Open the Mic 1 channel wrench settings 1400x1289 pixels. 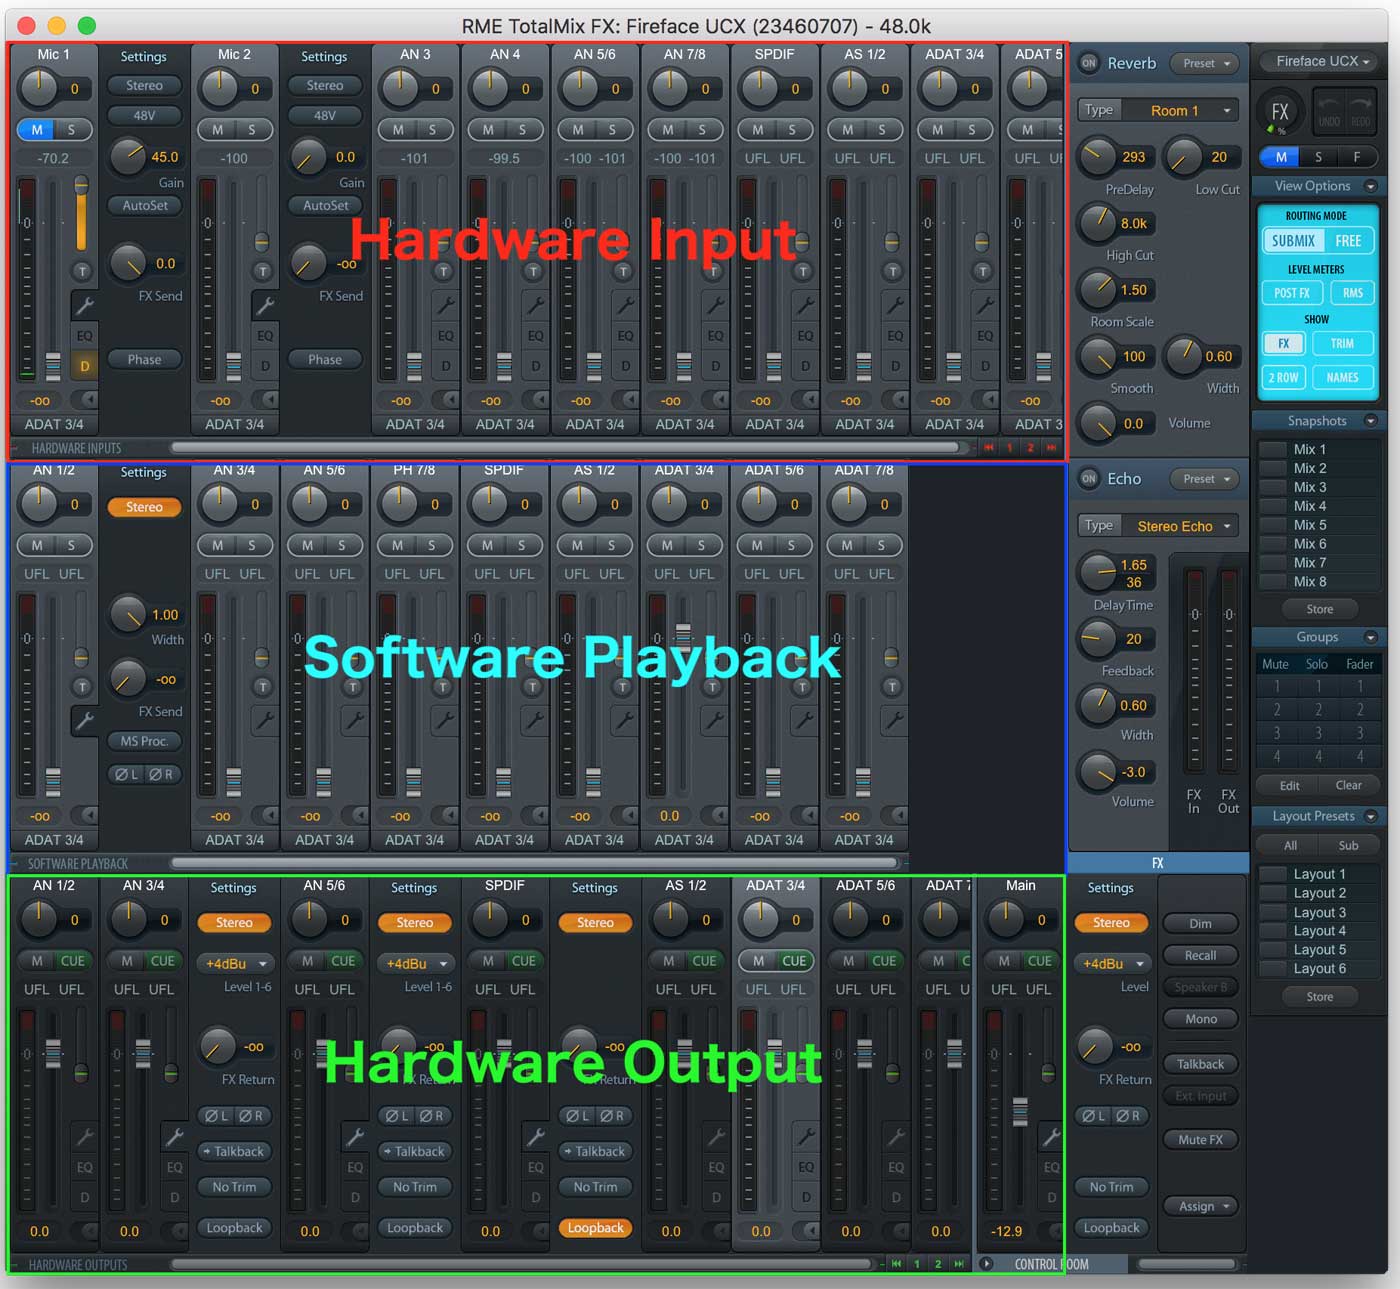pyautogui.click(x=84, y=305)
